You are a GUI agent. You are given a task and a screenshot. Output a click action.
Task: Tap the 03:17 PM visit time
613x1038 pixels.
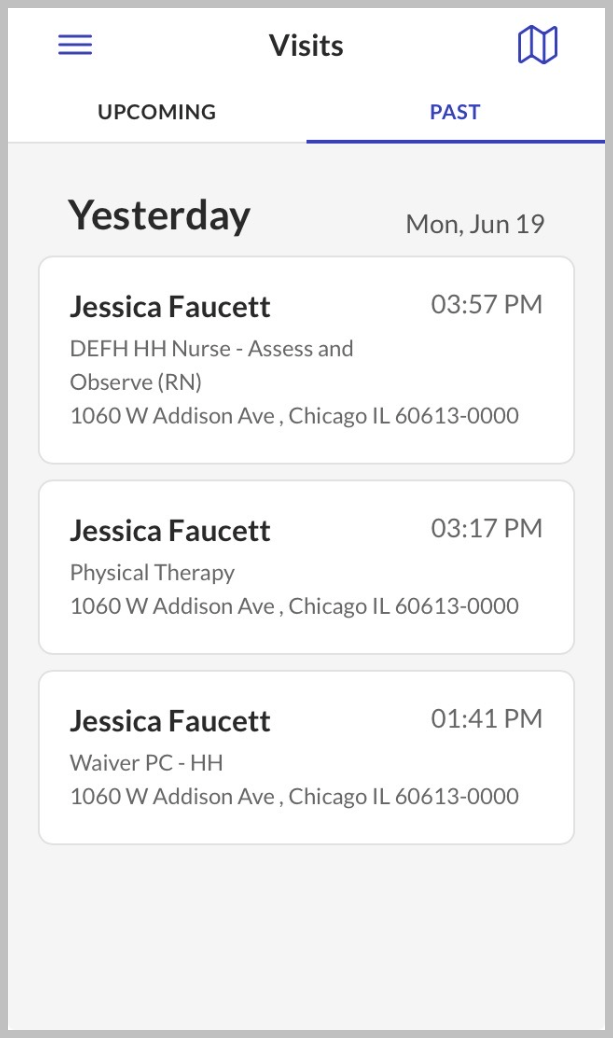(487, 528)
